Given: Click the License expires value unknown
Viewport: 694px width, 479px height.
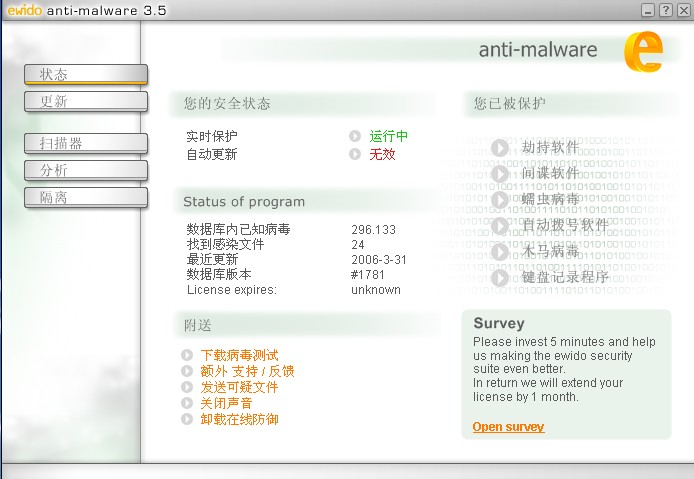Looking at the screenshot, I should [x=376, y=290].
